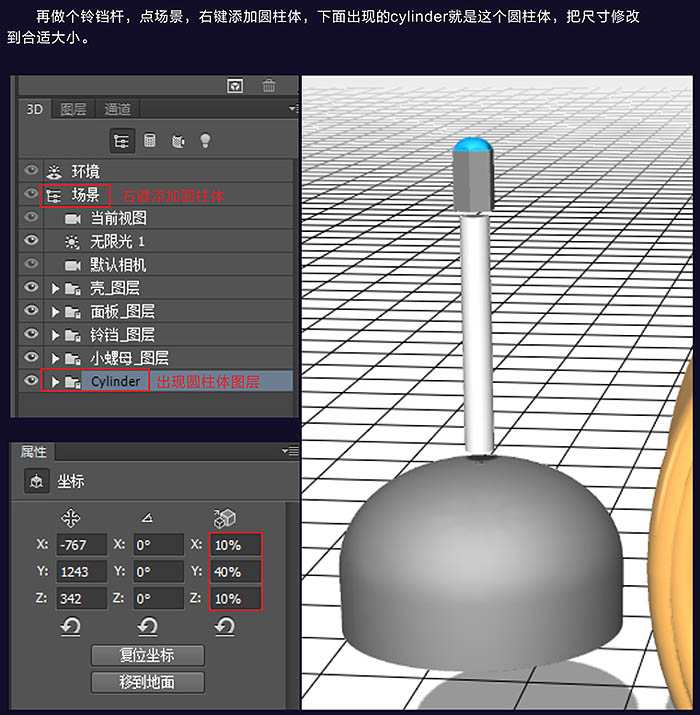Open the 属性 tab
This screenshot has width=700, height=715.
[x=33, y=452]
